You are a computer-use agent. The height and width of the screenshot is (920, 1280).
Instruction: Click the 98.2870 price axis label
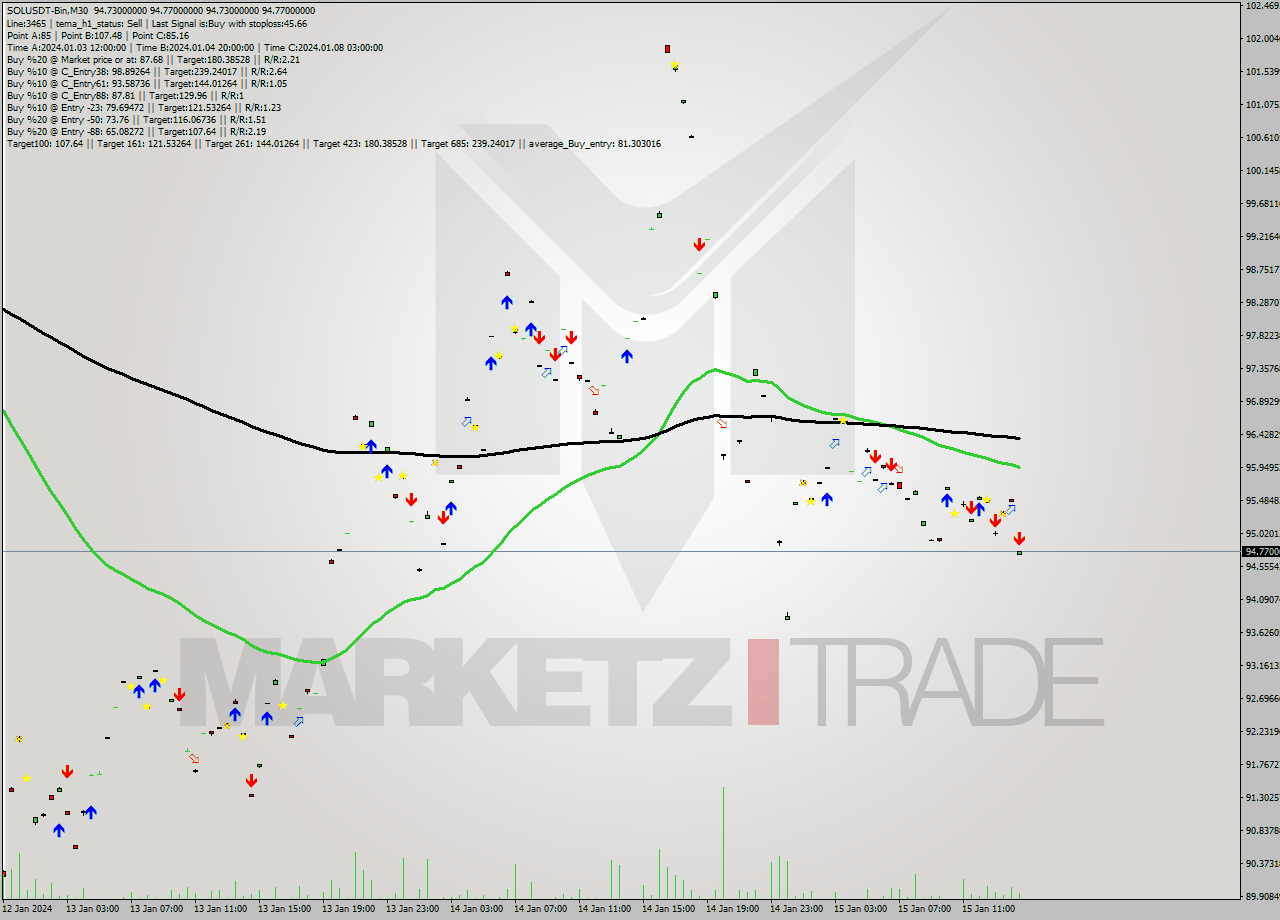click(x=1262, y=302)
